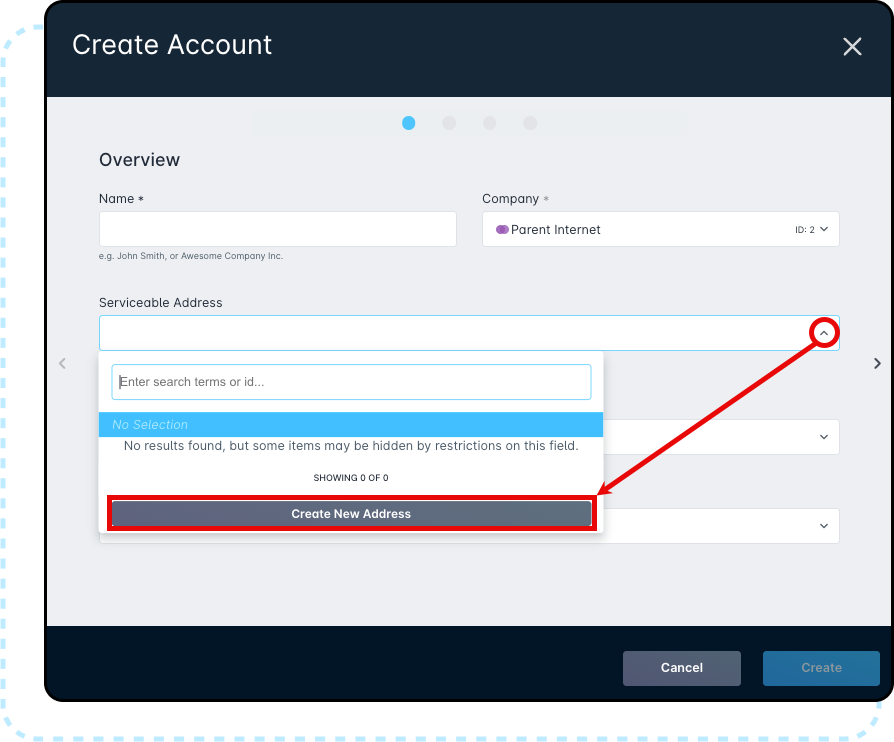Click the Name input field
The height and width of the screenshot is (742, 894).
point(278,229)
